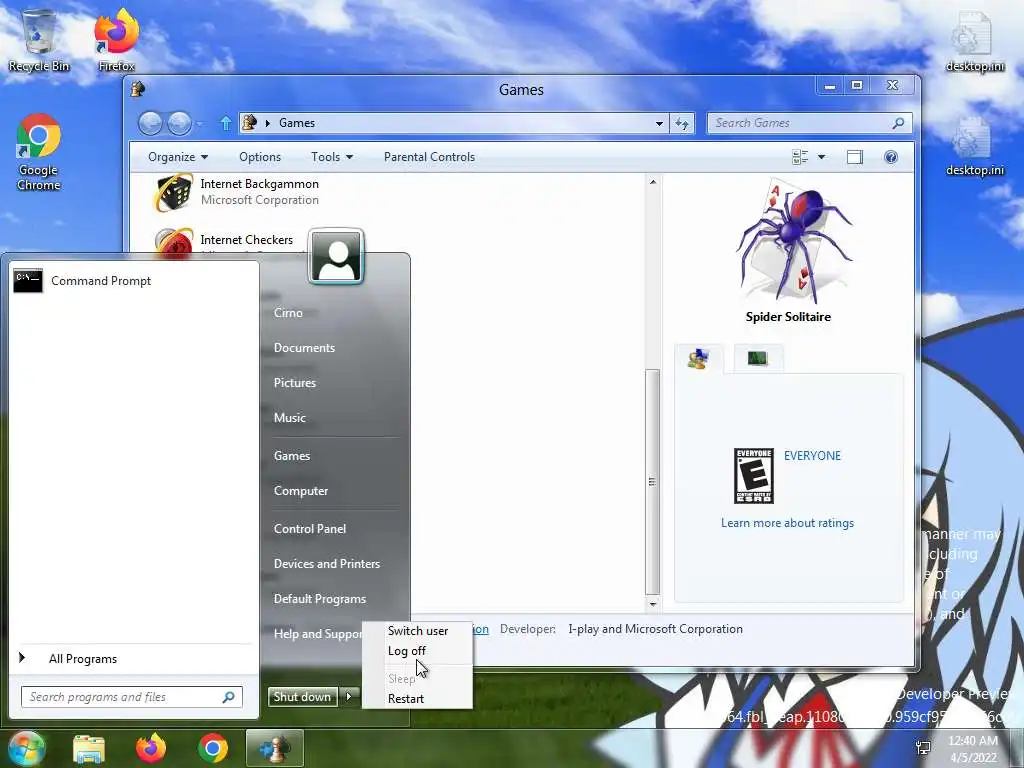Viewport: 1024px width, 768px height.
Task: Open Default Programs from Start menu
Action: pyautogui.click(x=319, y=599)
